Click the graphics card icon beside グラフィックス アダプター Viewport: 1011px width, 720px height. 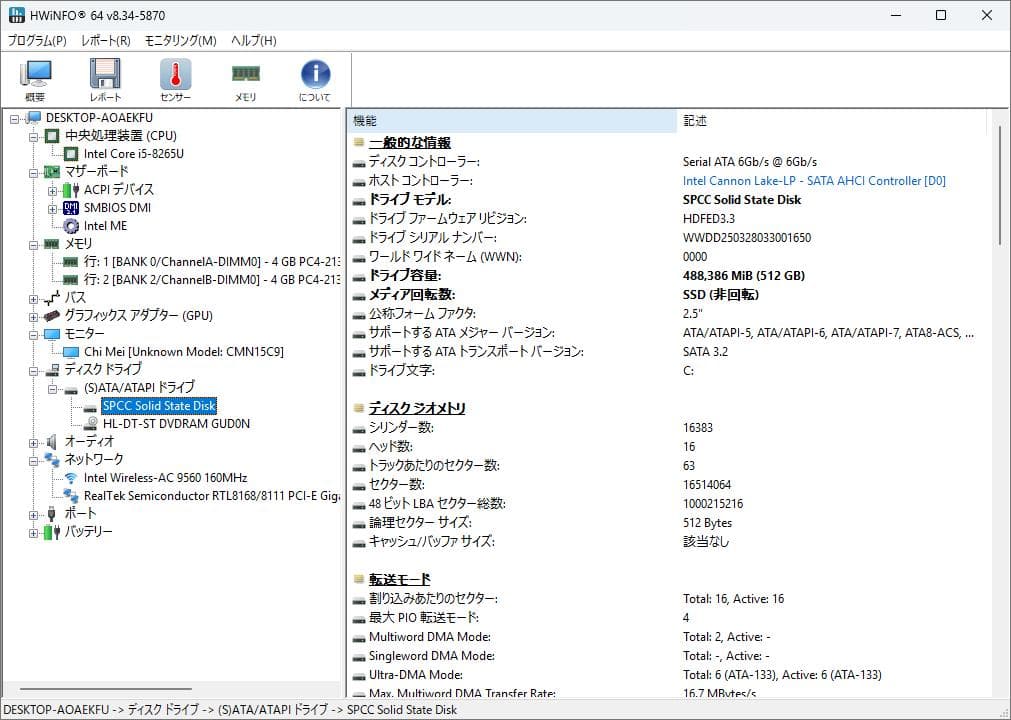(x=52, y=316)
